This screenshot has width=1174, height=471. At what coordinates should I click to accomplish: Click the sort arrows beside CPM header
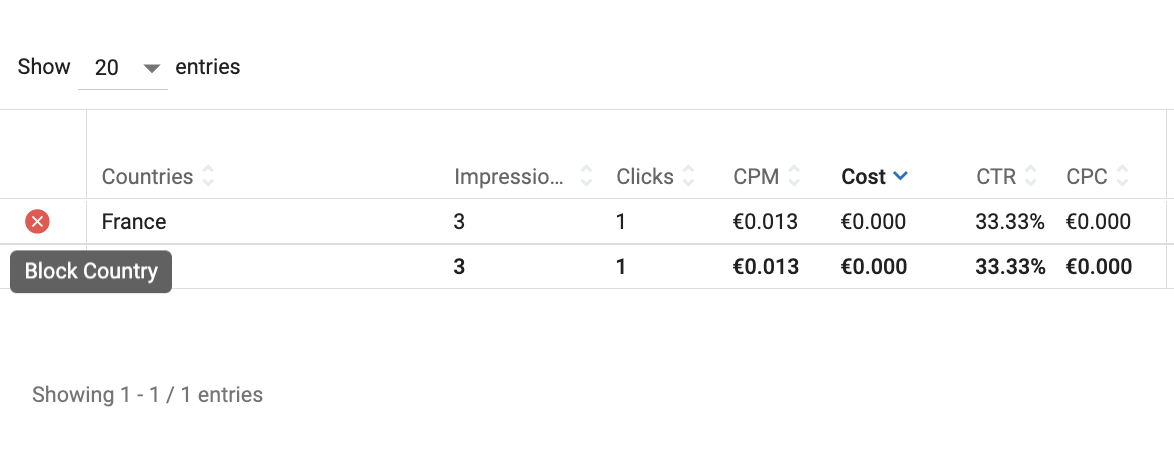point(794,177)
